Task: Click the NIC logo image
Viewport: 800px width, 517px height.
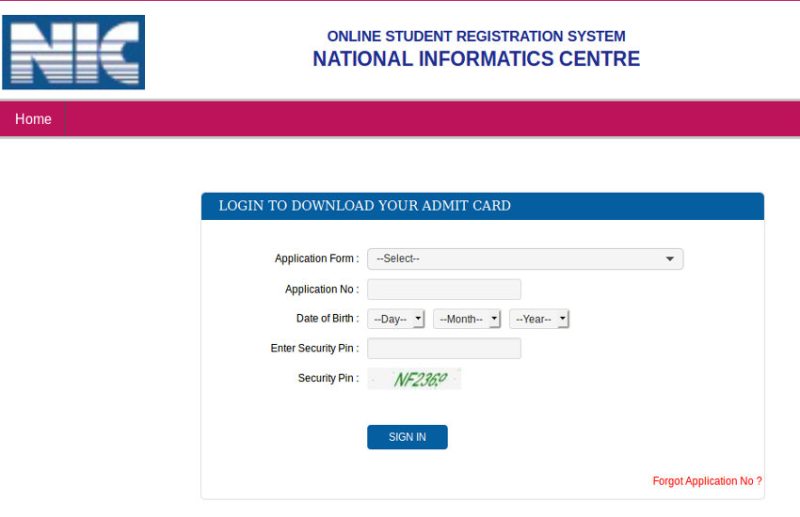Action: pyautogui.click(x=73, y=52)
